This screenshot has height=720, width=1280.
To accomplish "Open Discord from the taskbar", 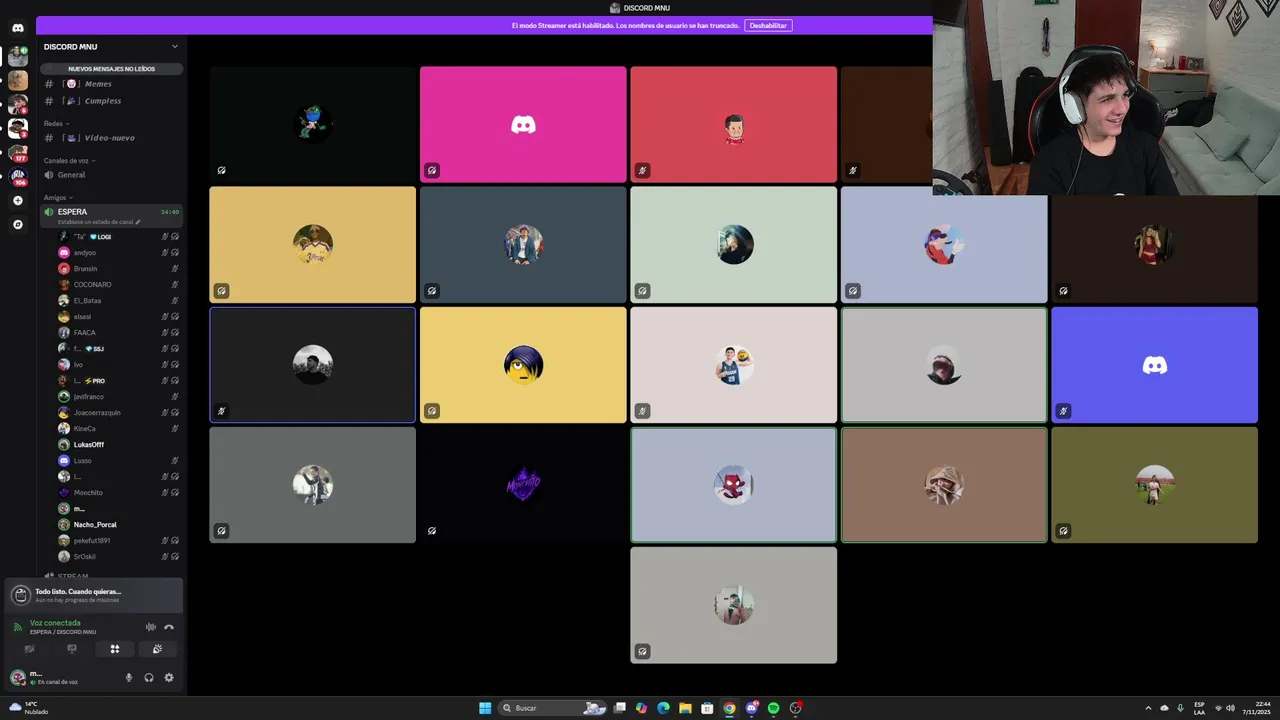I will click(x=751, y=708).
